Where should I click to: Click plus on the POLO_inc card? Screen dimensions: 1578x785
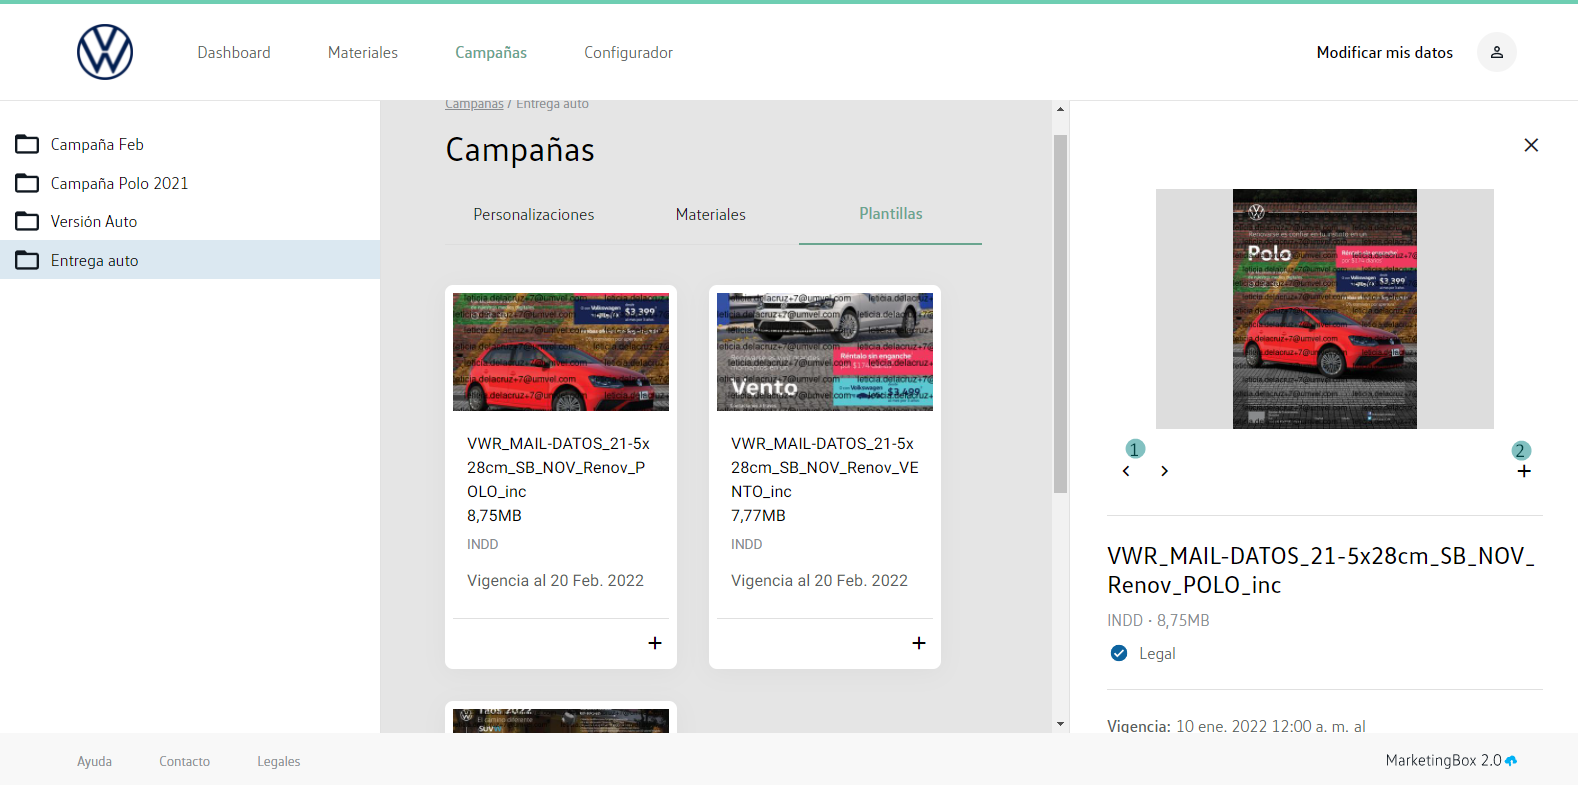655,643
